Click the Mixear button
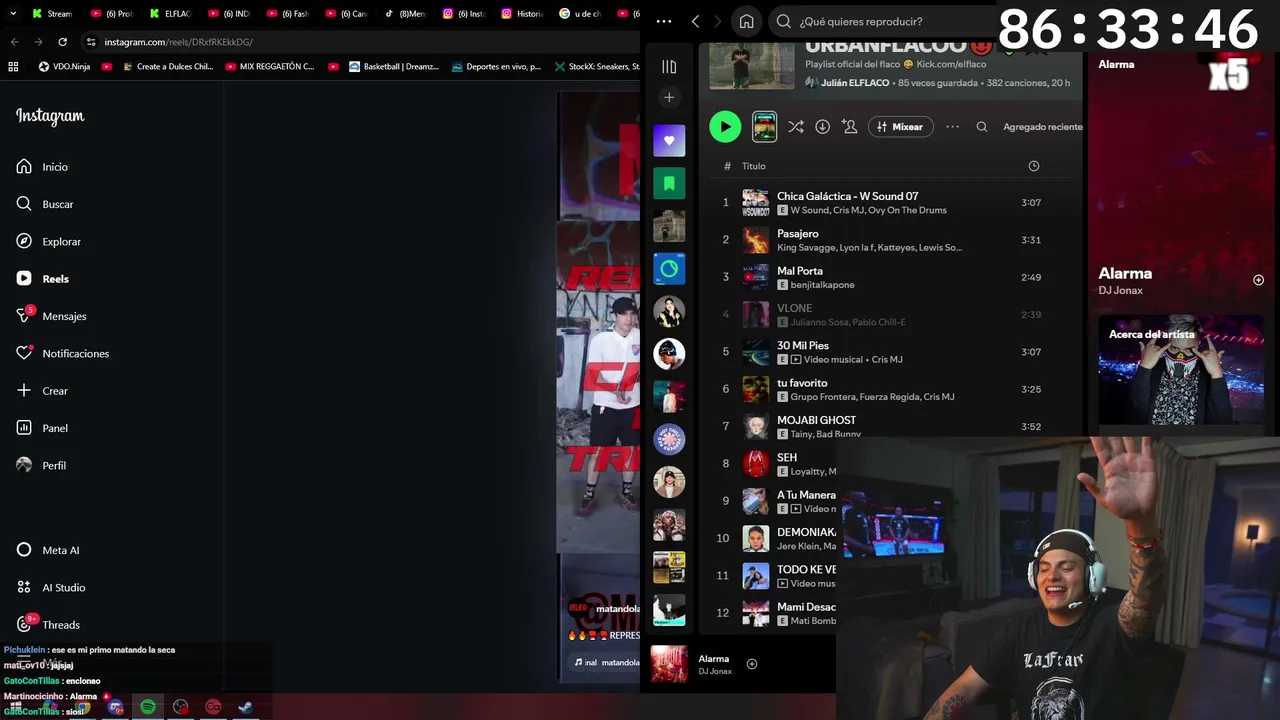 coord(900,127)
